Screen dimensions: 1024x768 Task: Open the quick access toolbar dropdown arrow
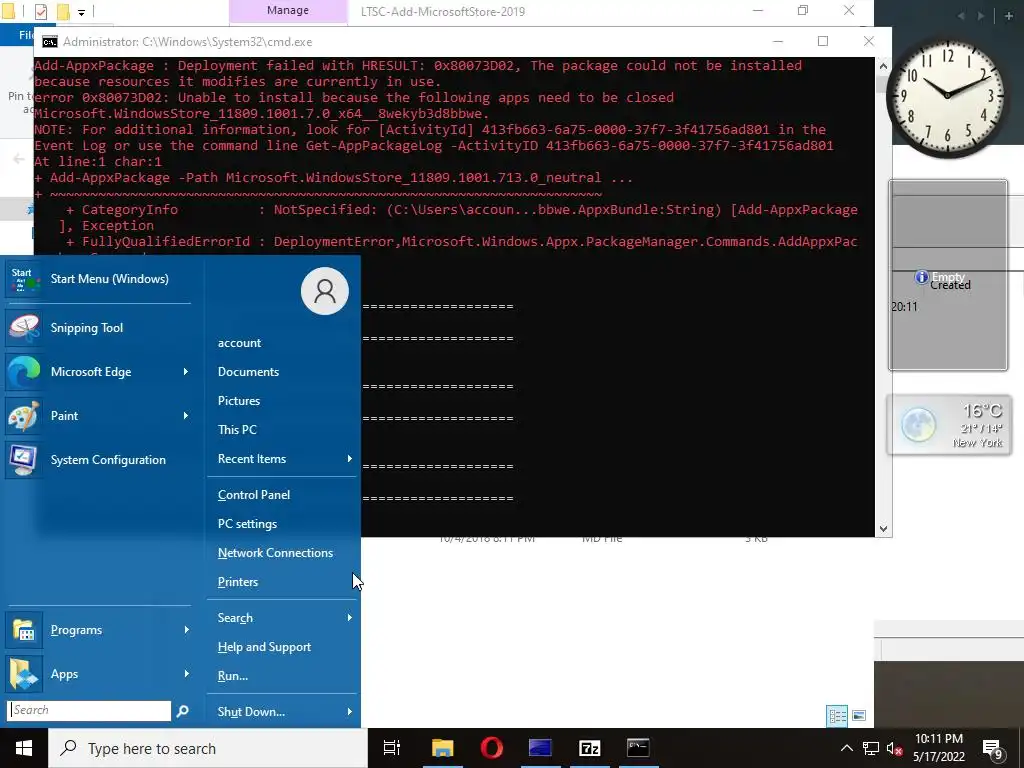pos(82,12)
